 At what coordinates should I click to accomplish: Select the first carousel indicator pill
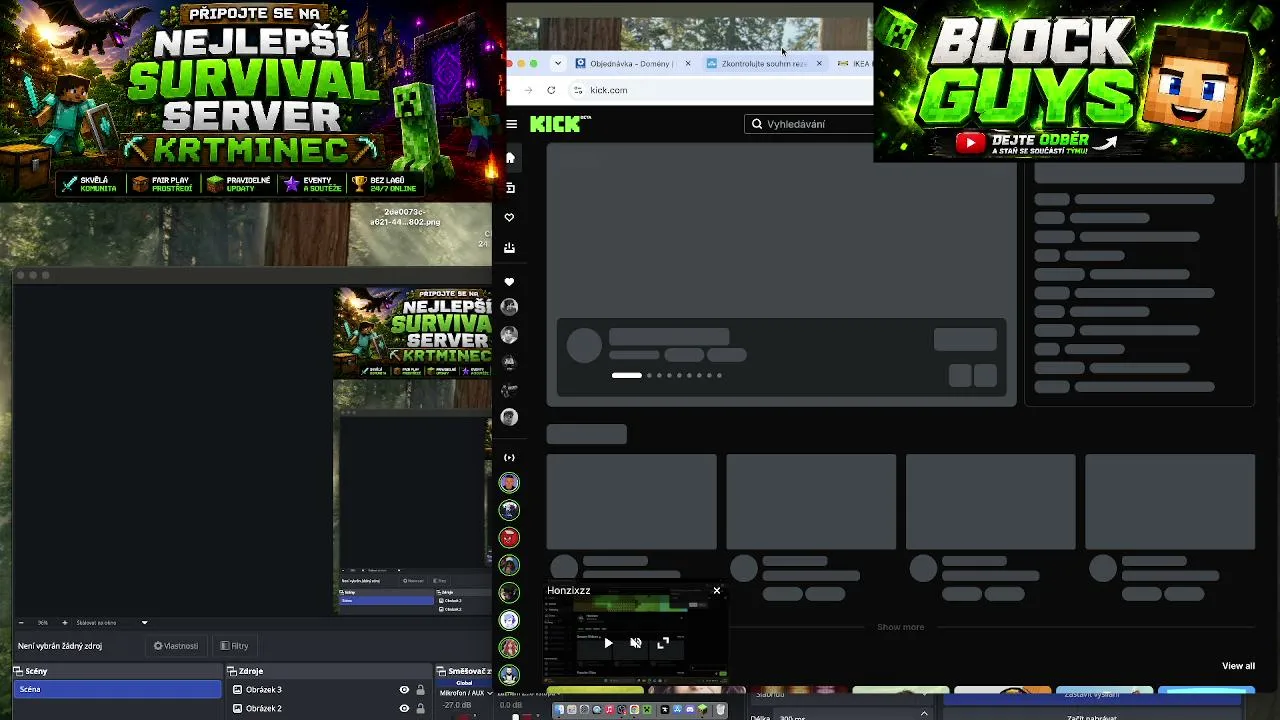pos(627,376)
